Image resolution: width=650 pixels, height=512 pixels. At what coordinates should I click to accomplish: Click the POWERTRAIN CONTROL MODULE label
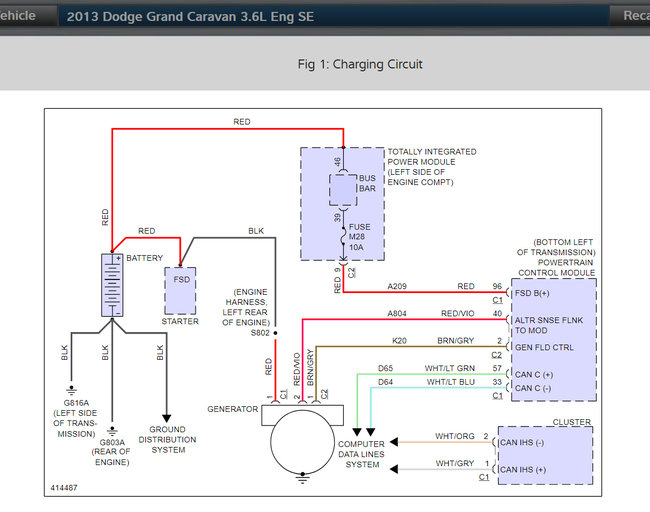[x=556, y=267]
